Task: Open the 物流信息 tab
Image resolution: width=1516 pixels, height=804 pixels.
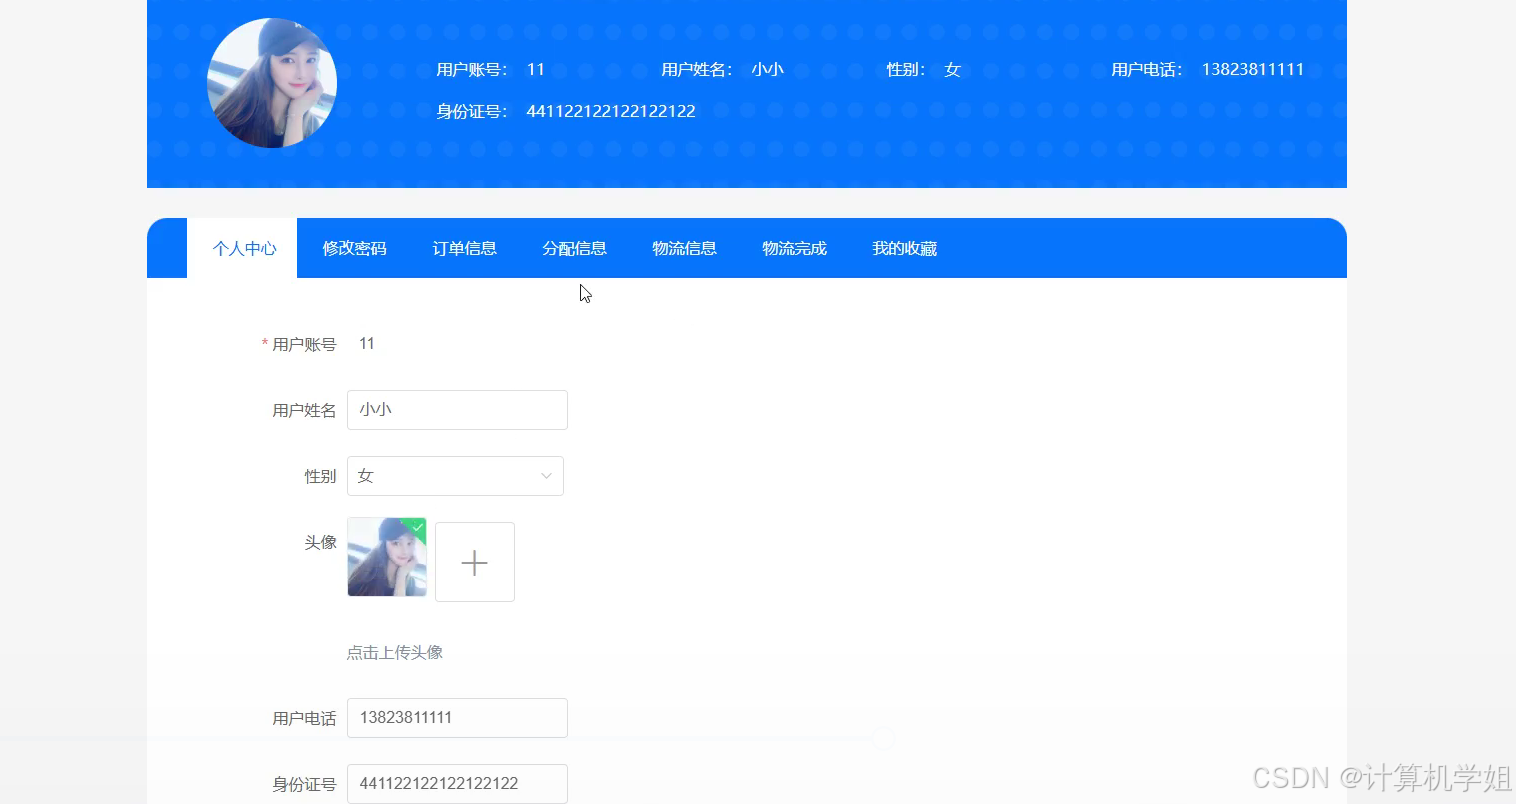Action: click(684, 248)
